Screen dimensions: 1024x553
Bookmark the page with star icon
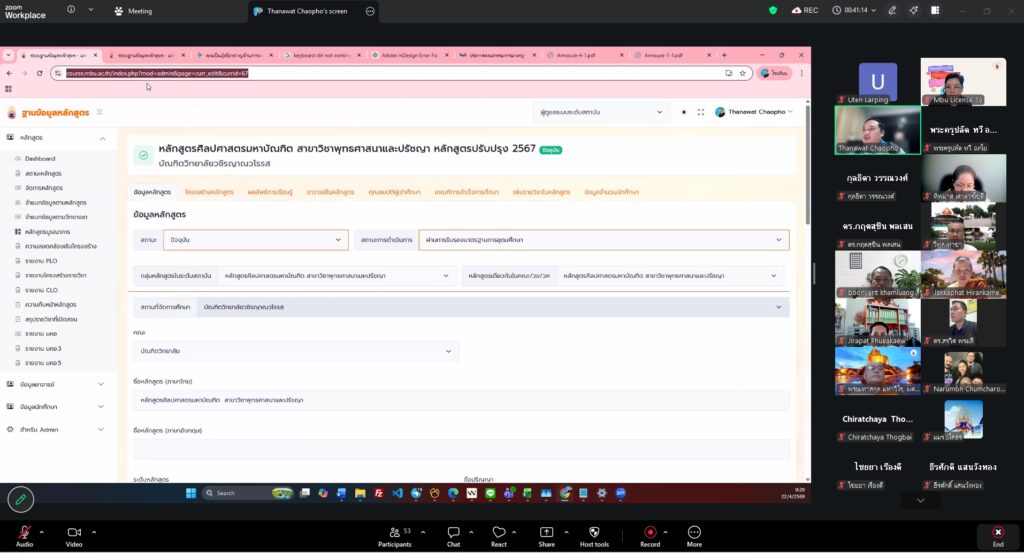point(742,73)
